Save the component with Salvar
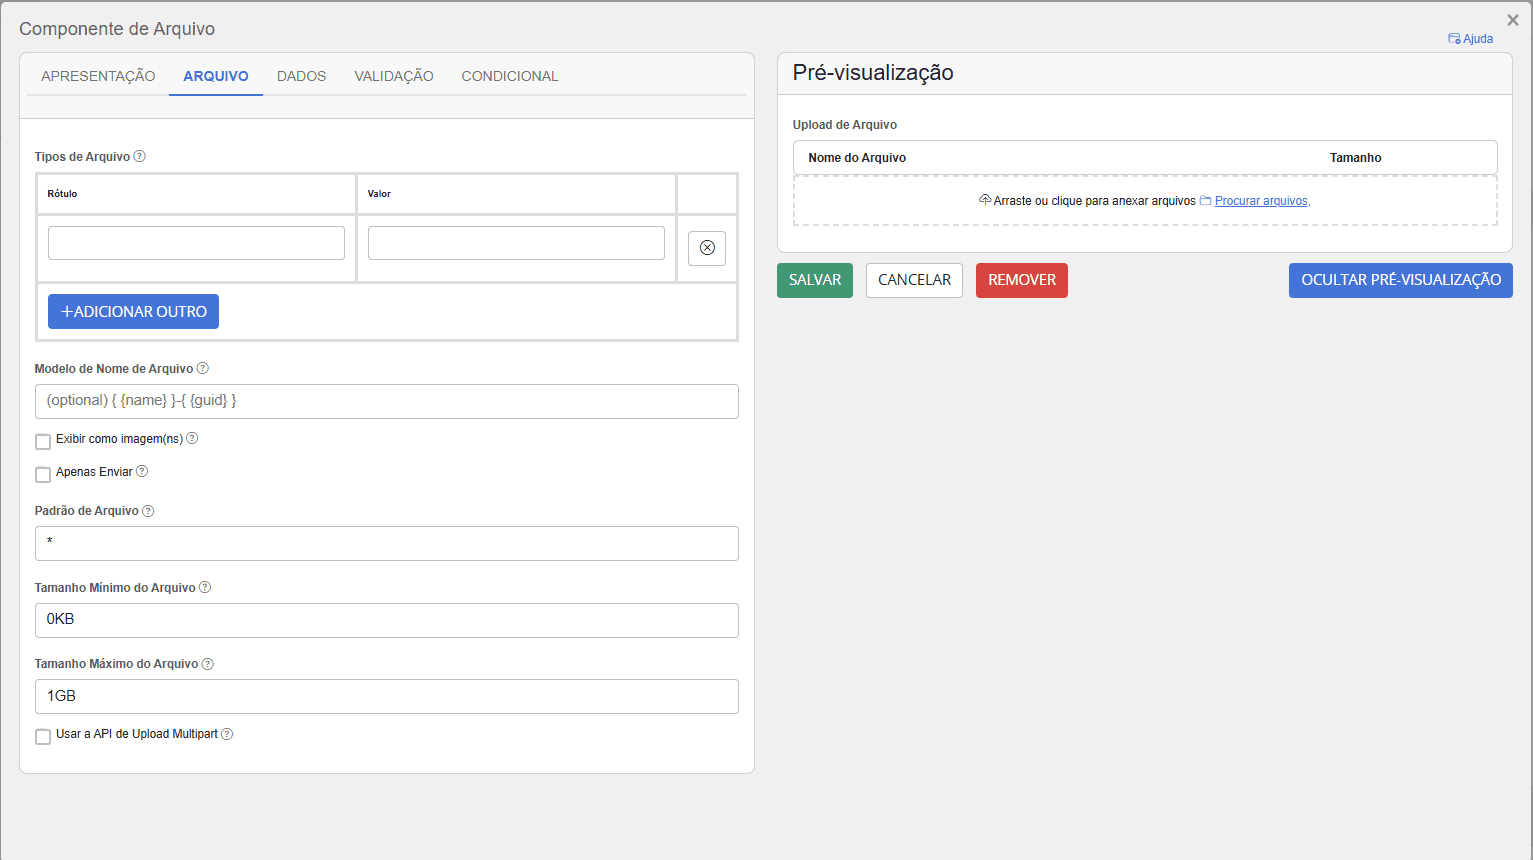The height and width of the screenshot is (860, 1533). click(815, 280)
